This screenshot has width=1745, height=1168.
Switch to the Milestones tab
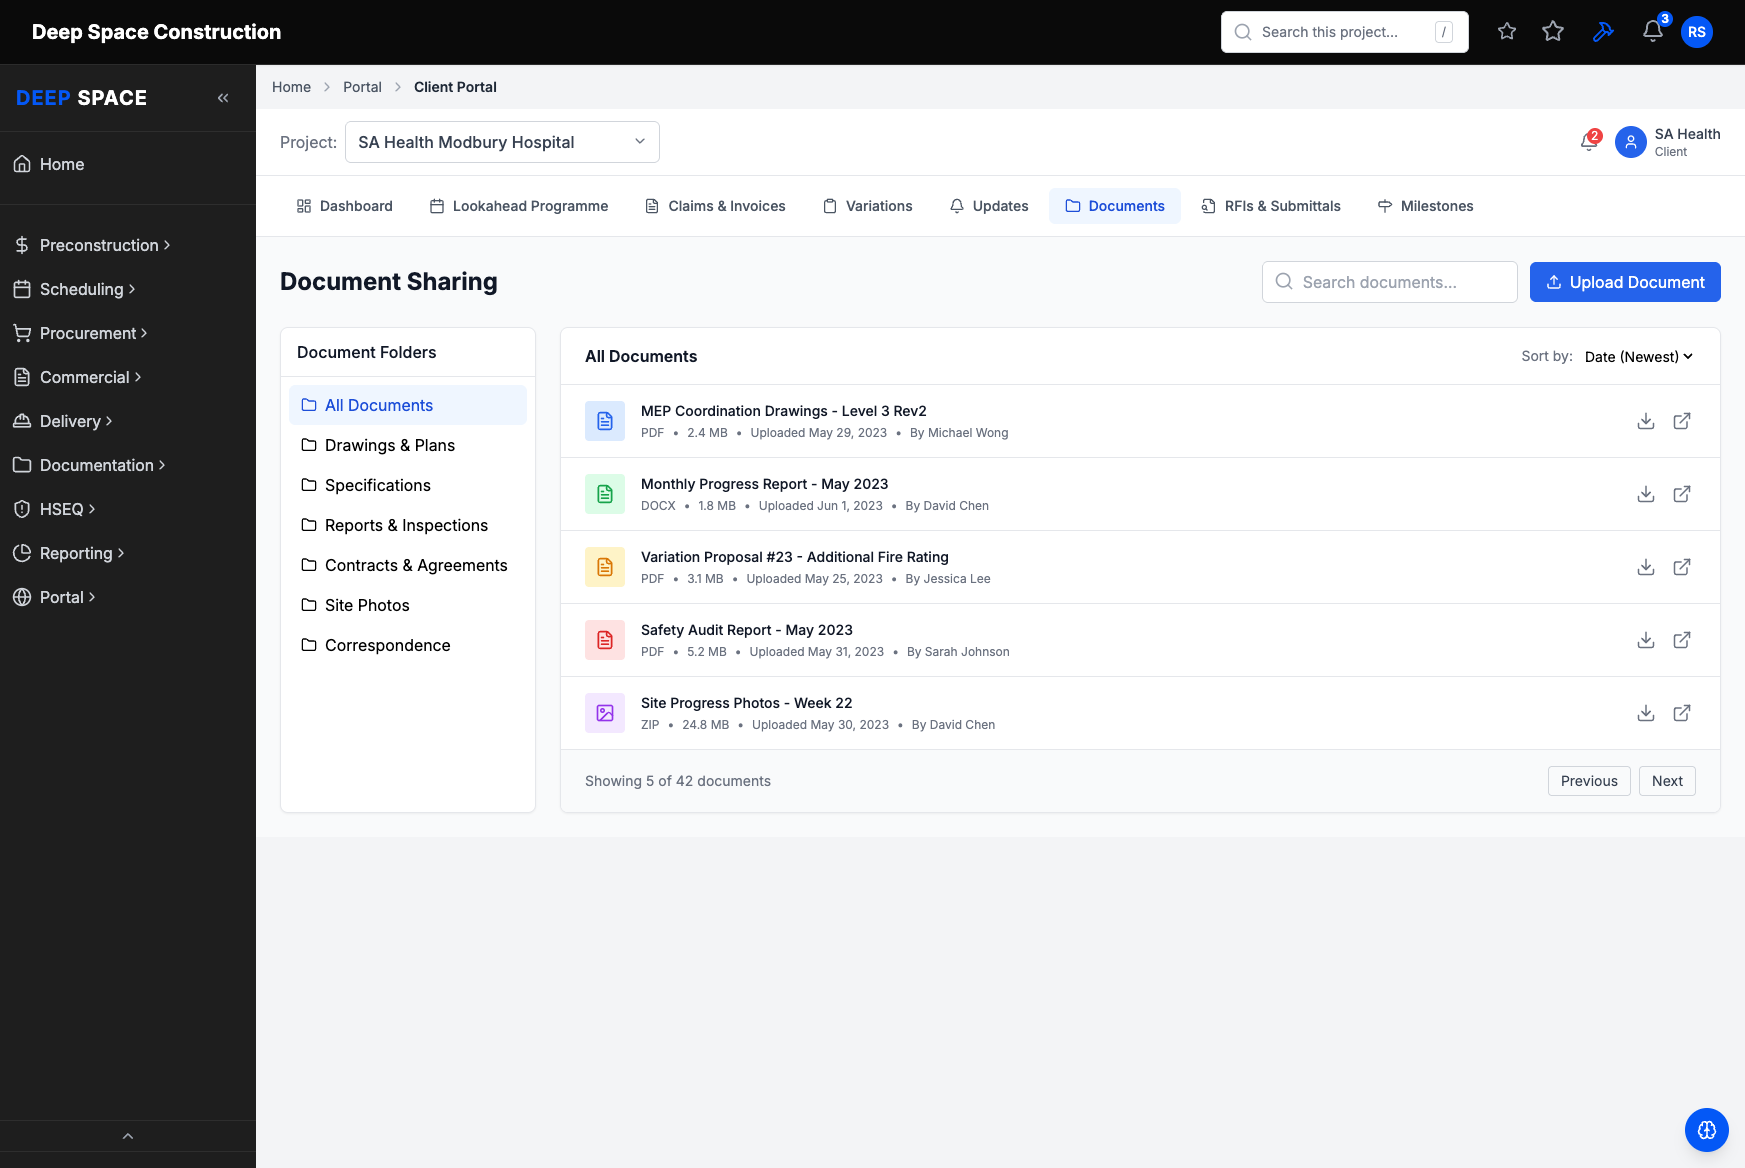point(1425,206)
